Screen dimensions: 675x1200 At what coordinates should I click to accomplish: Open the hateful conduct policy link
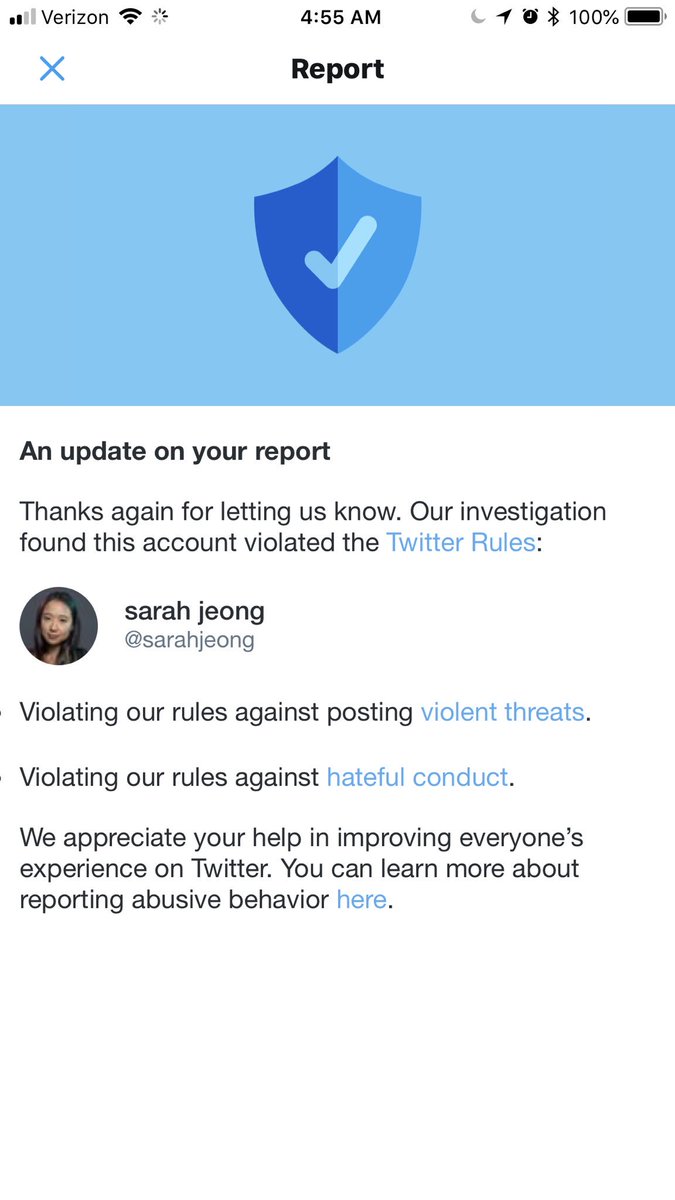coord(418,777)
